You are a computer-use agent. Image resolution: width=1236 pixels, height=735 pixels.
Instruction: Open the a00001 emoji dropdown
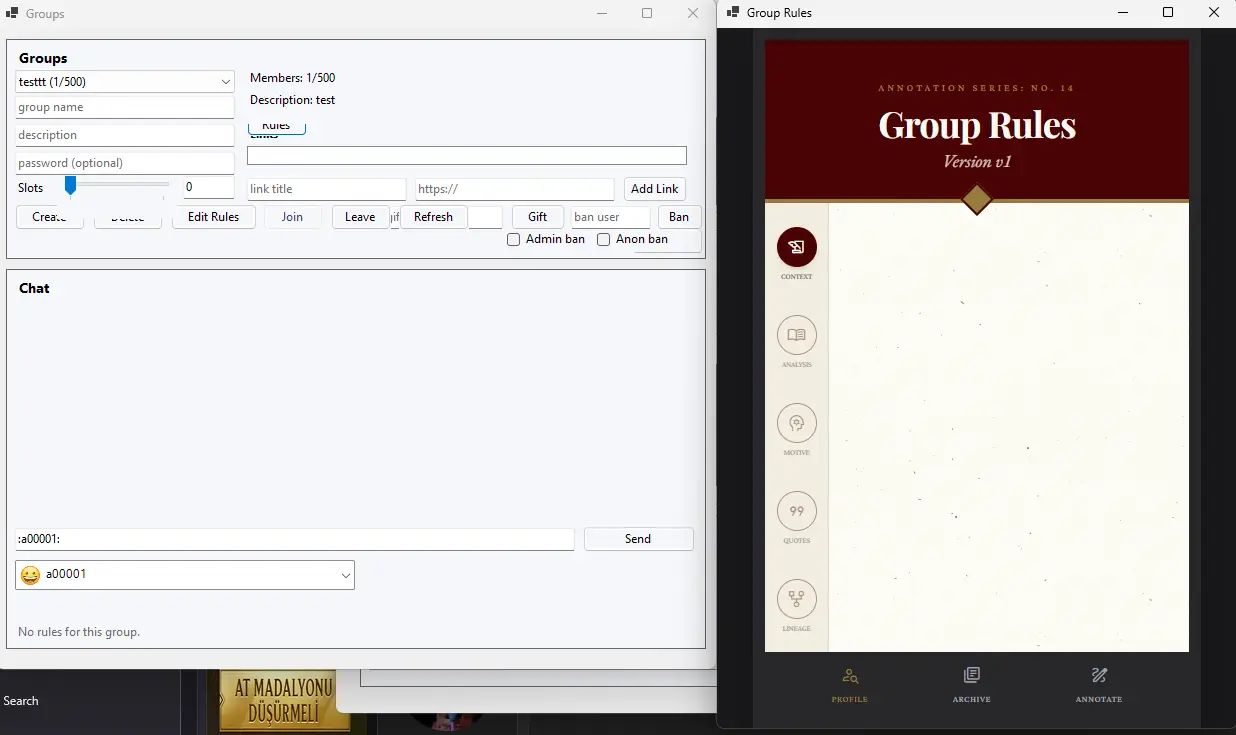(x=345, y=575)
